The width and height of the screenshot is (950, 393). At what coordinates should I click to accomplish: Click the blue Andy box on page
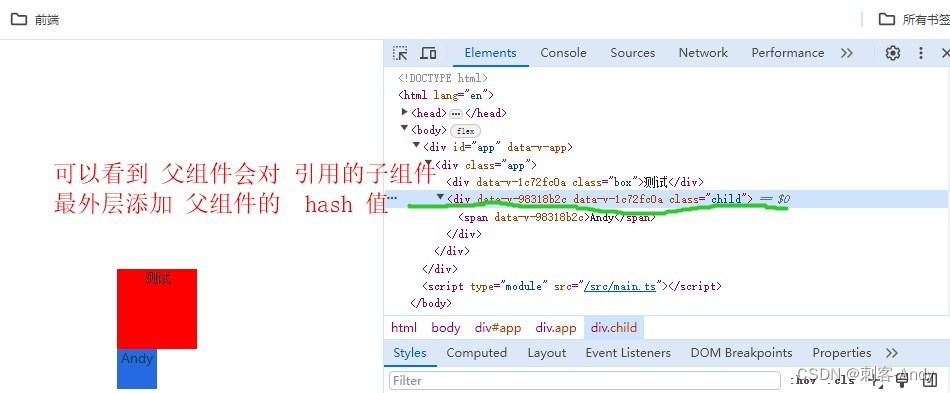coord(137,369)
